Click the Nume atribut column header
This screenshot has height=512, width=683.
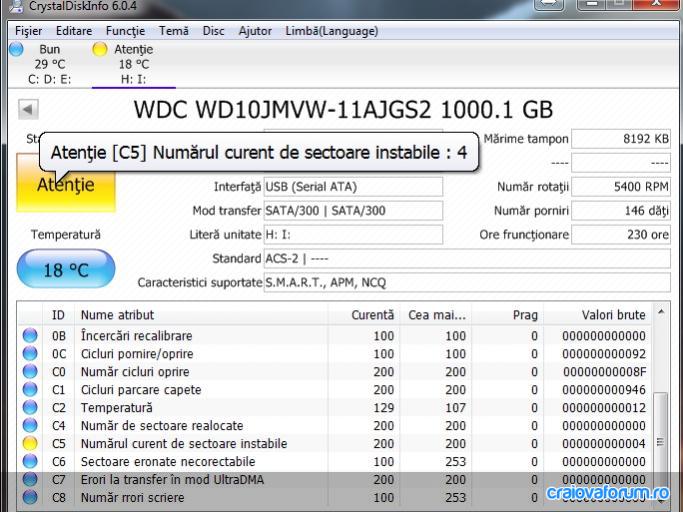point(201,315)
